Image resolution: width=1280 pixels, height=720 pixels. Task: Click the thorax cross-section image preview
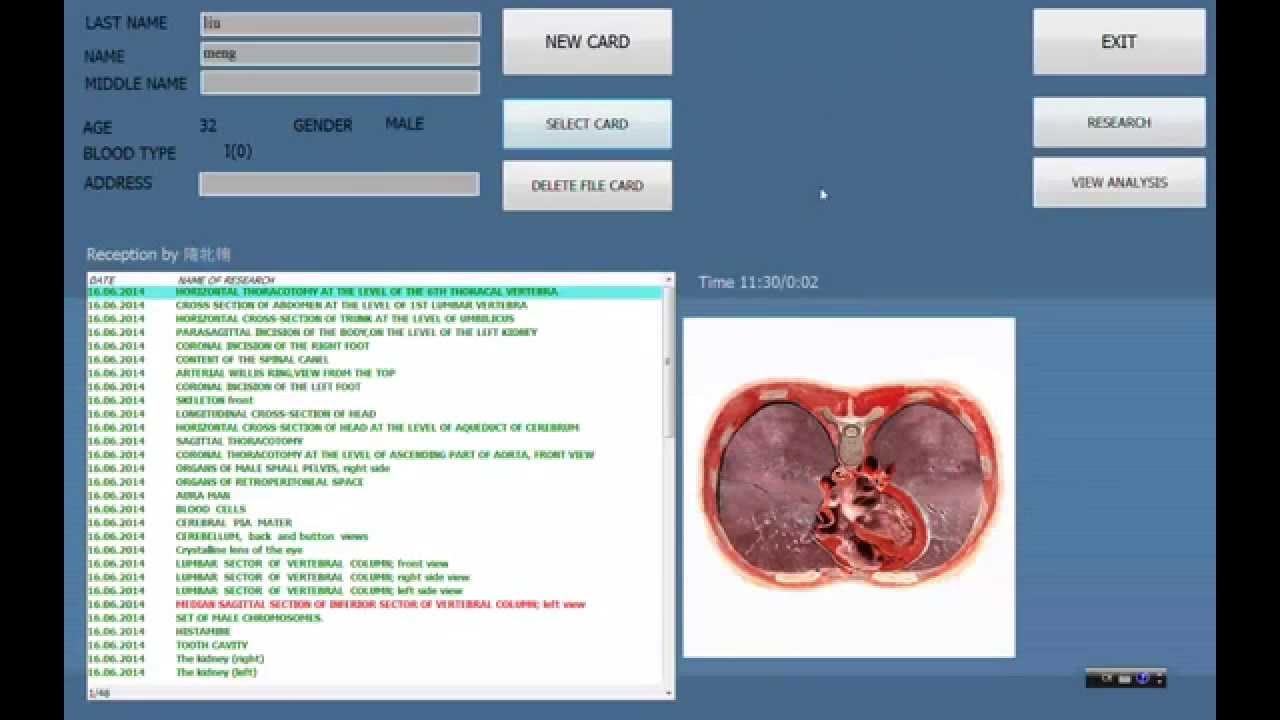pos(848,487)
